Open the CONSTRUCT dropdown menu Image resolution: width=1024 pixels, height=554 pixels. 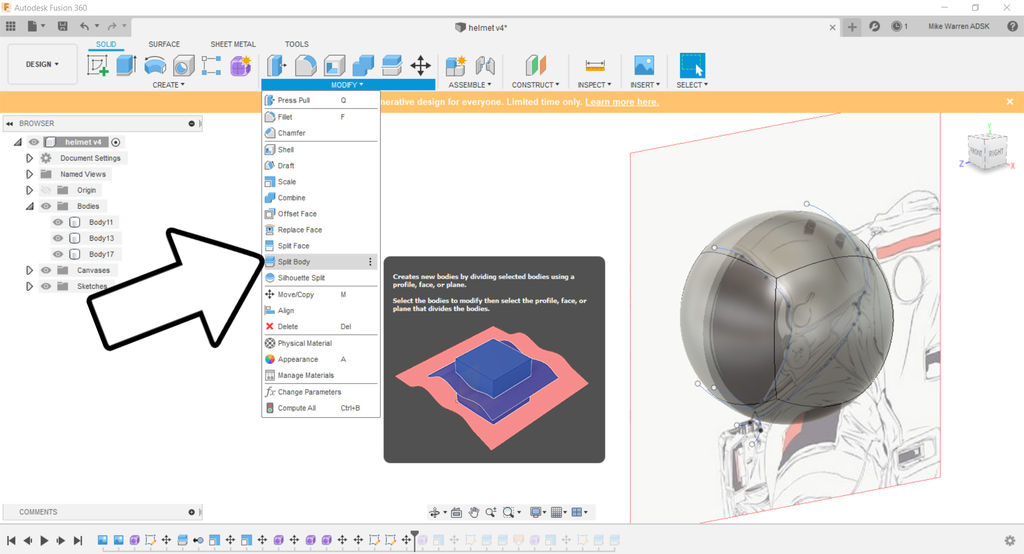click(x=536, y=85)
